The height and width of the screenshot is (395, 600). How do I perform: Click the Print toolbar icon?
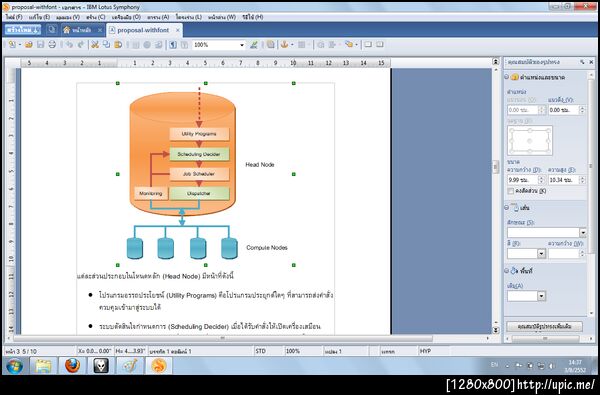pyautogui.click(x=52, y=45)
